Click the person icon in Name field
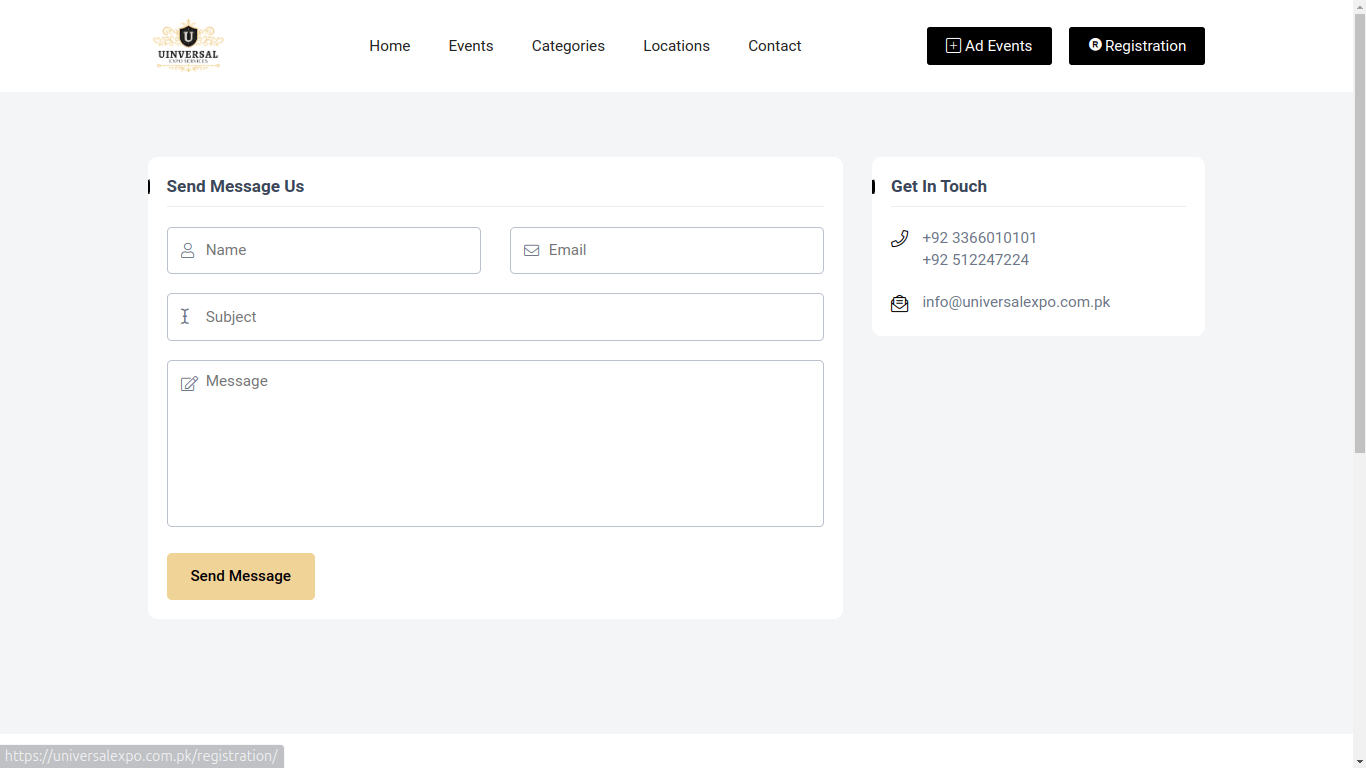 click(187, 250)
